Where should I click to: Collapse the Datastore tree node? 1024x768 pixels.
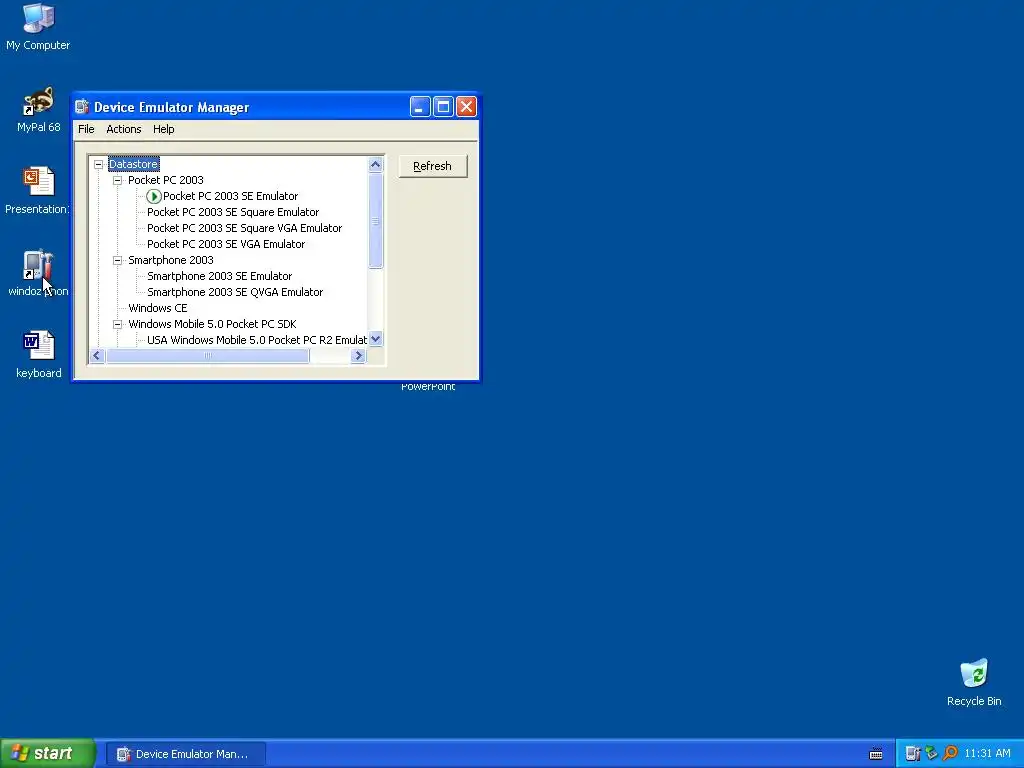click(99, 165)
